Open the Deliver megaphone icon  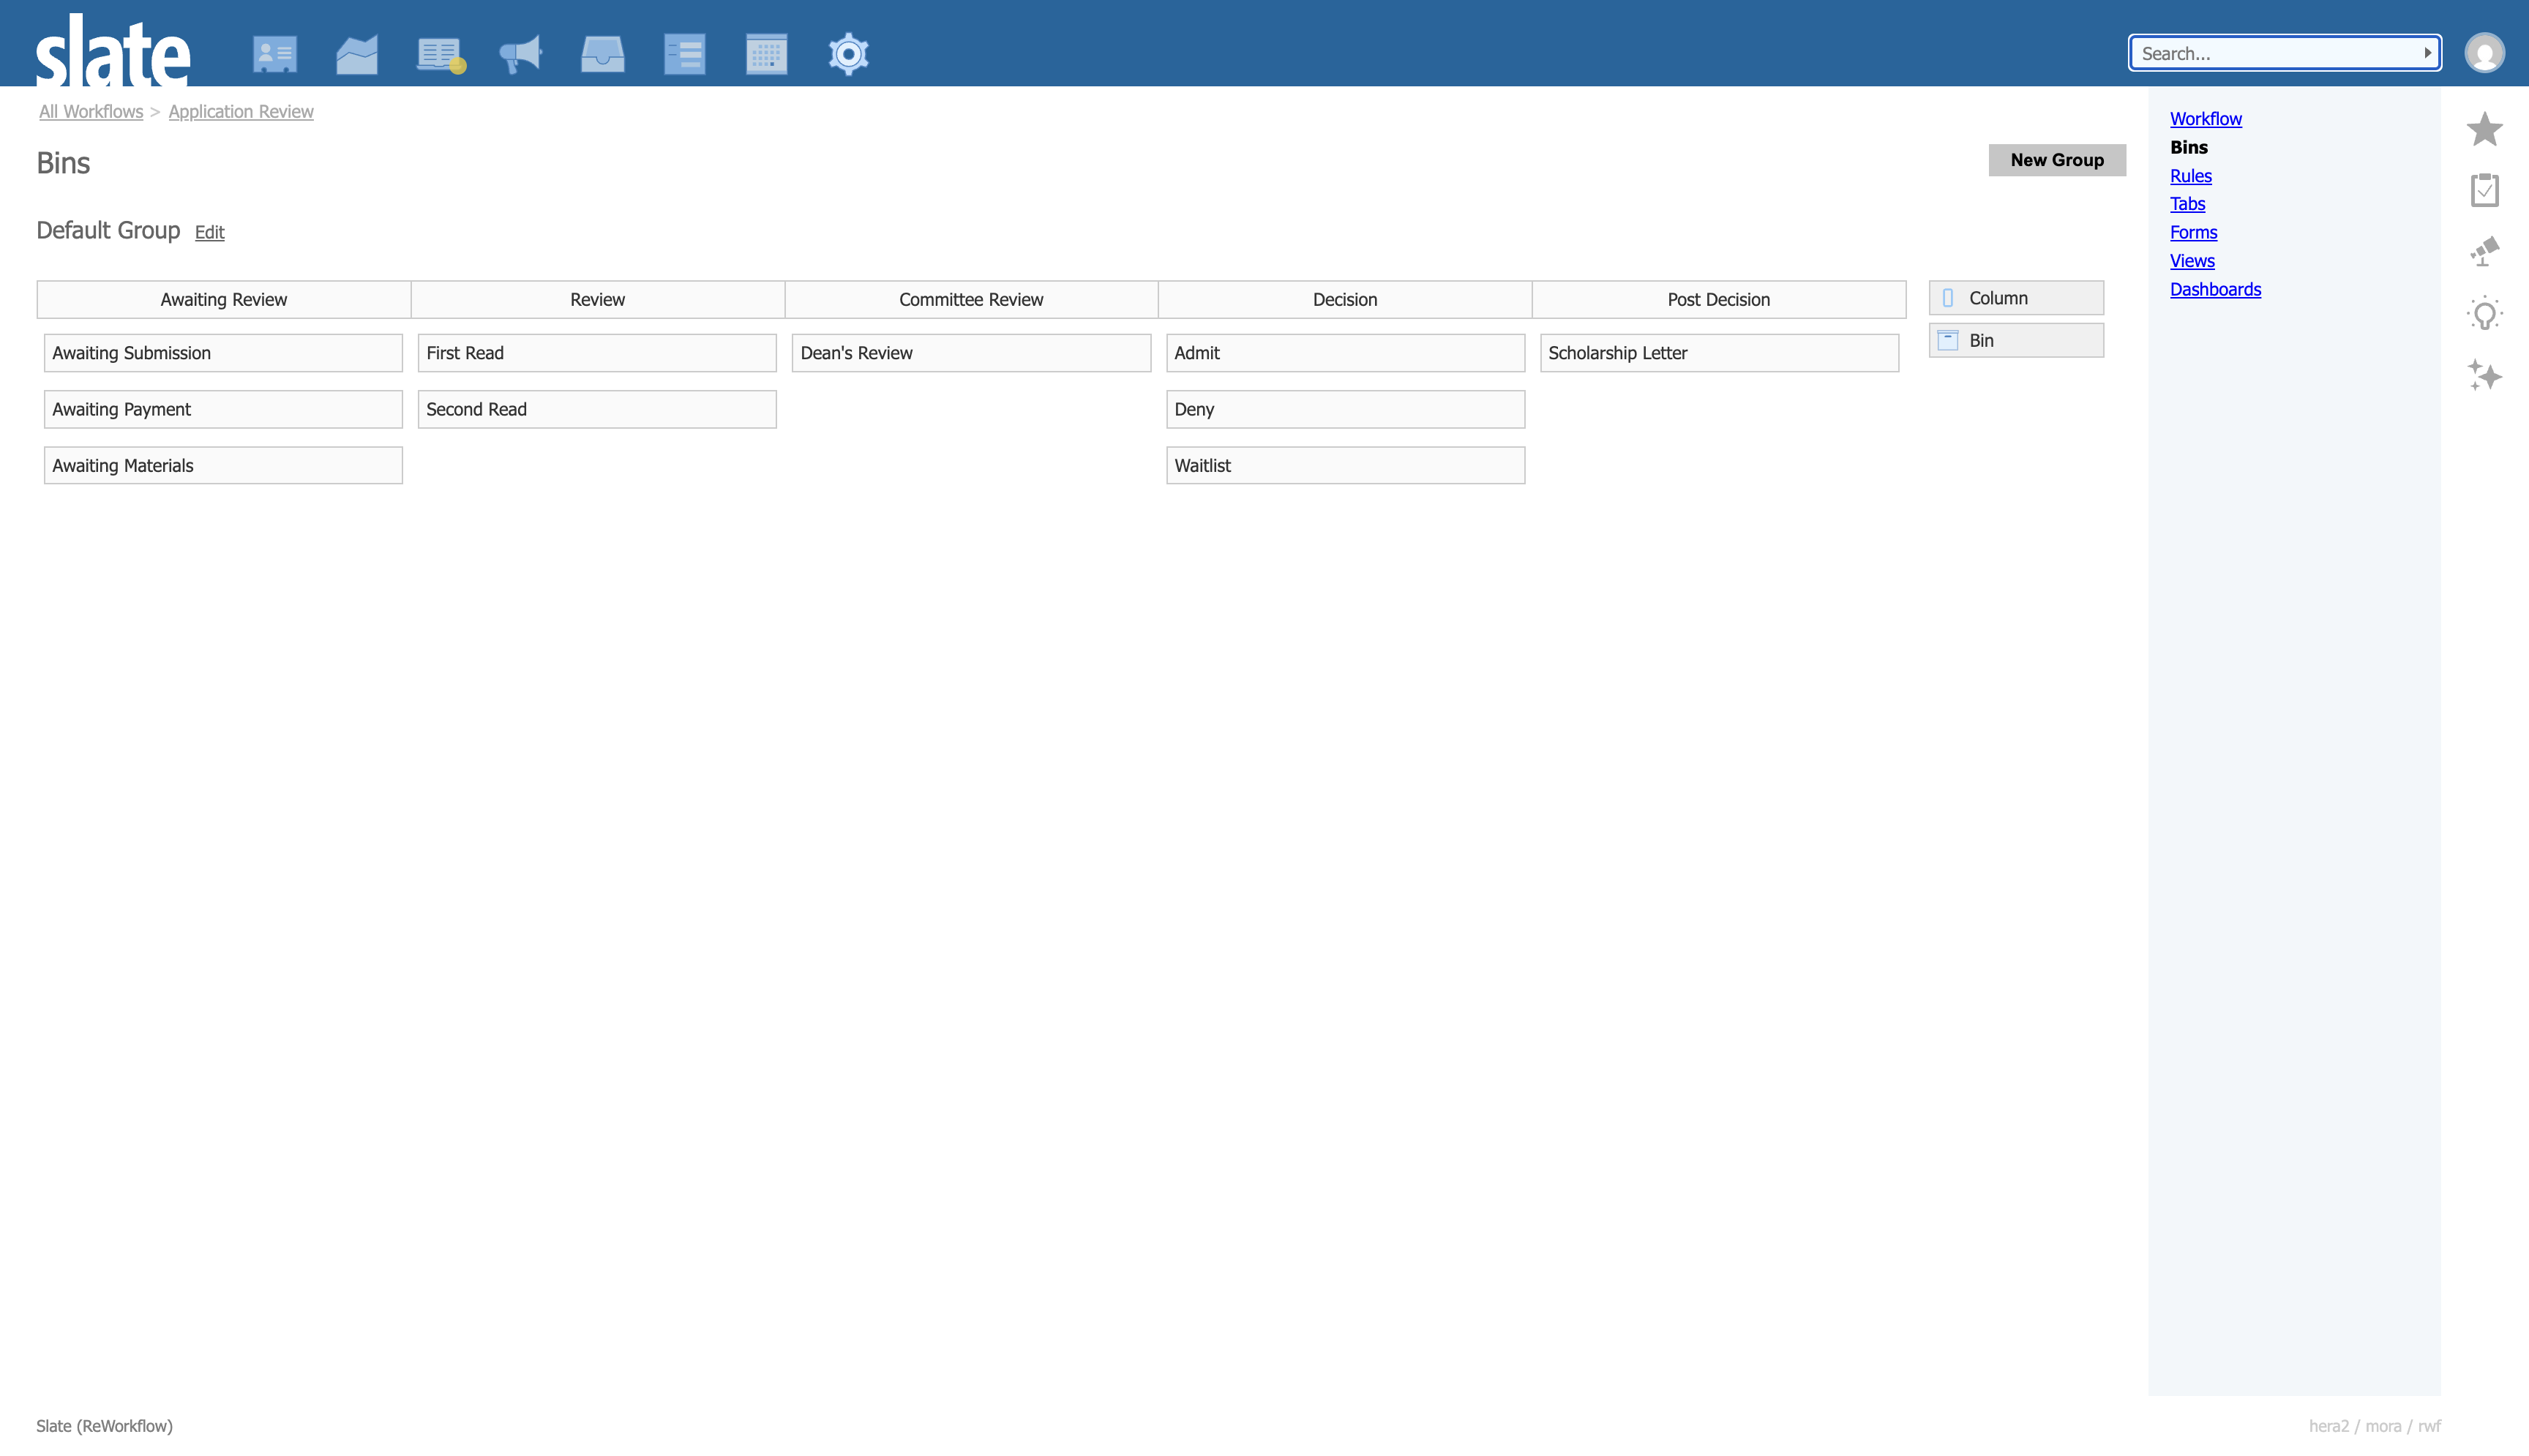(520, 54)
